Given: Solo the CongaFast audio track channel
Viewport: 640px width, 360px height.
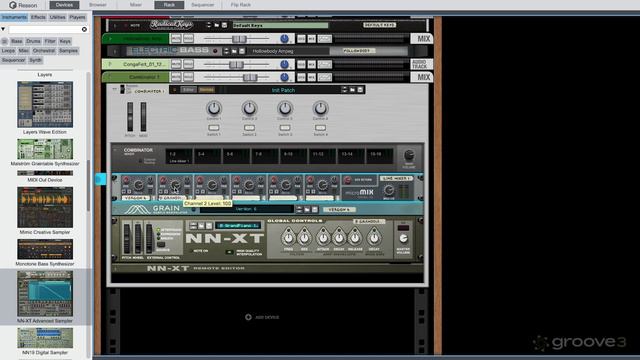Looking at the screenshot, I should click(188, 64).
